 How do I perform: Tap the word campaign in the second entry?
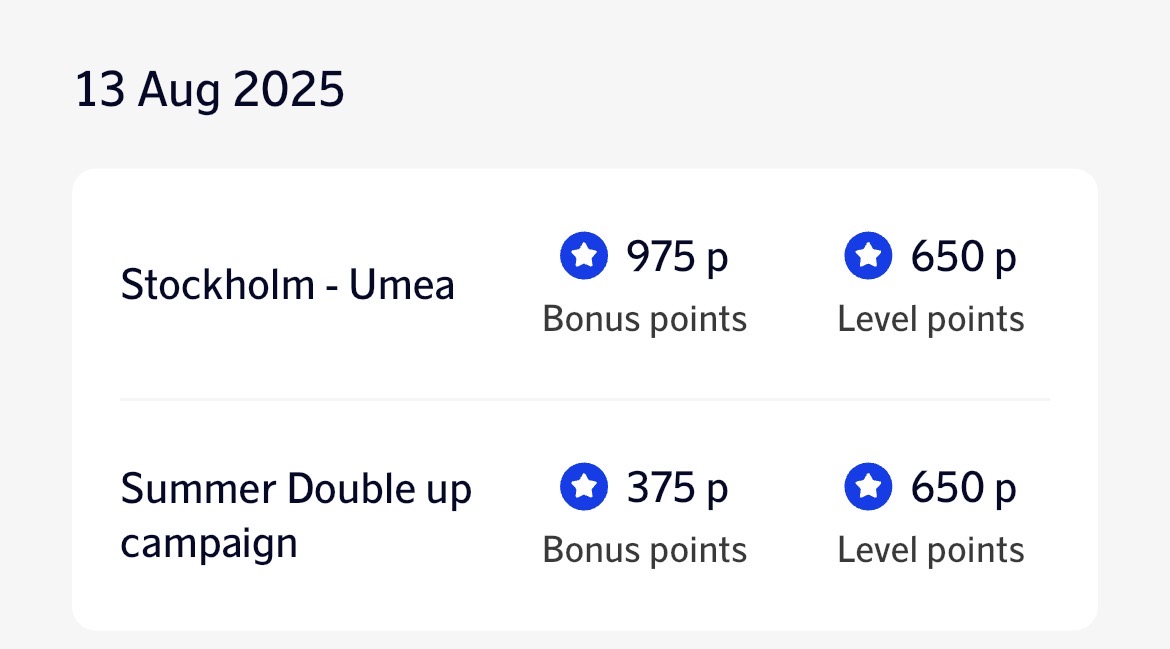(209, 544)
